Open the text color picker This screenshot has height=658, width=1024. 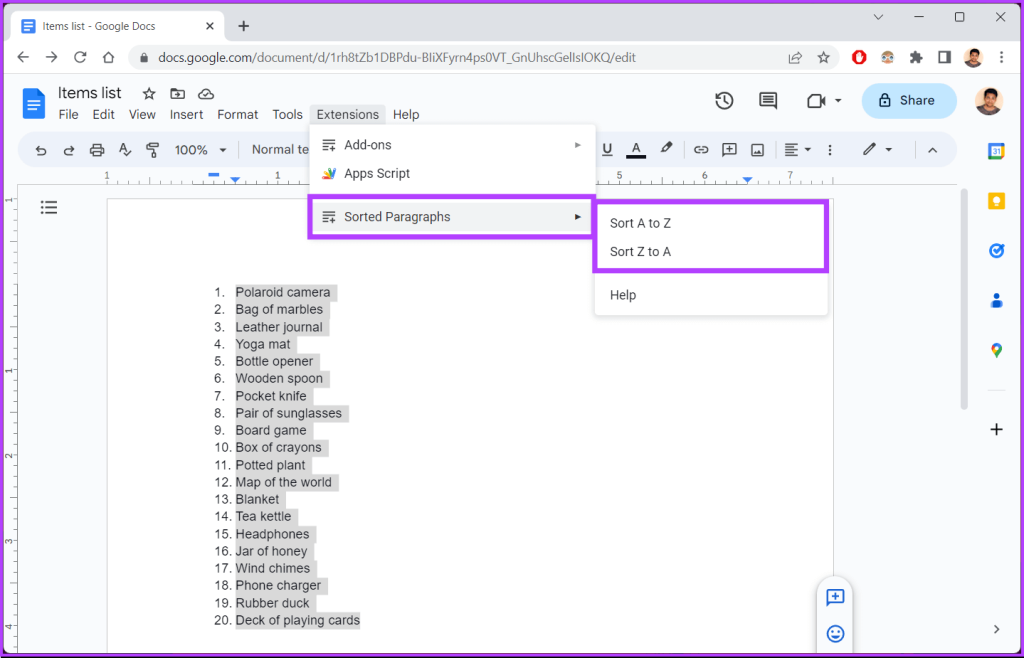(x=635, y=150)
